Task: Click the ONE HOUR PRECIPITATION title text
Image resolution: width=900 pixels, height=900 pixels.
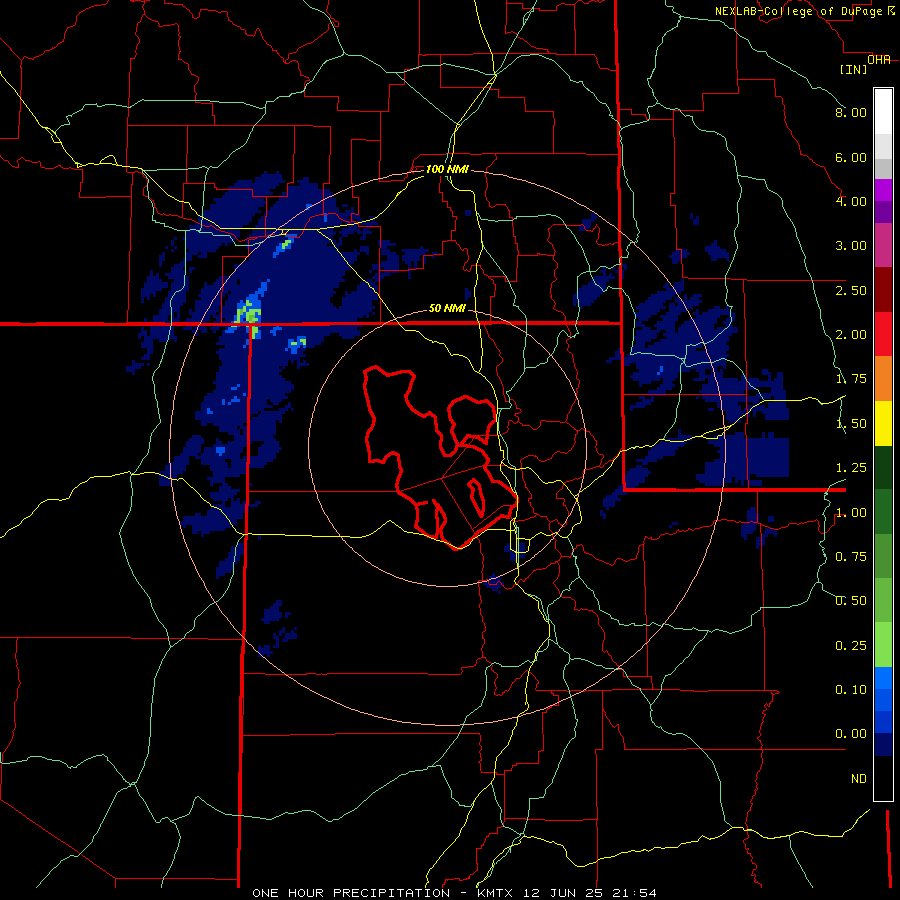Action: tap(351, 893)
